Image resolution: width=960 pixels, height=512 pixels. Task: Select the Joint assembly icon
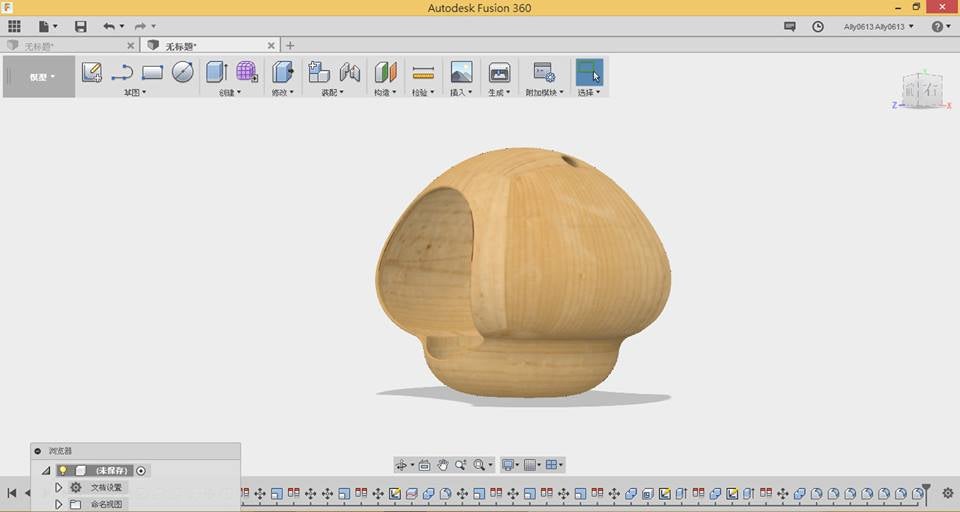[x=350, y=72]
